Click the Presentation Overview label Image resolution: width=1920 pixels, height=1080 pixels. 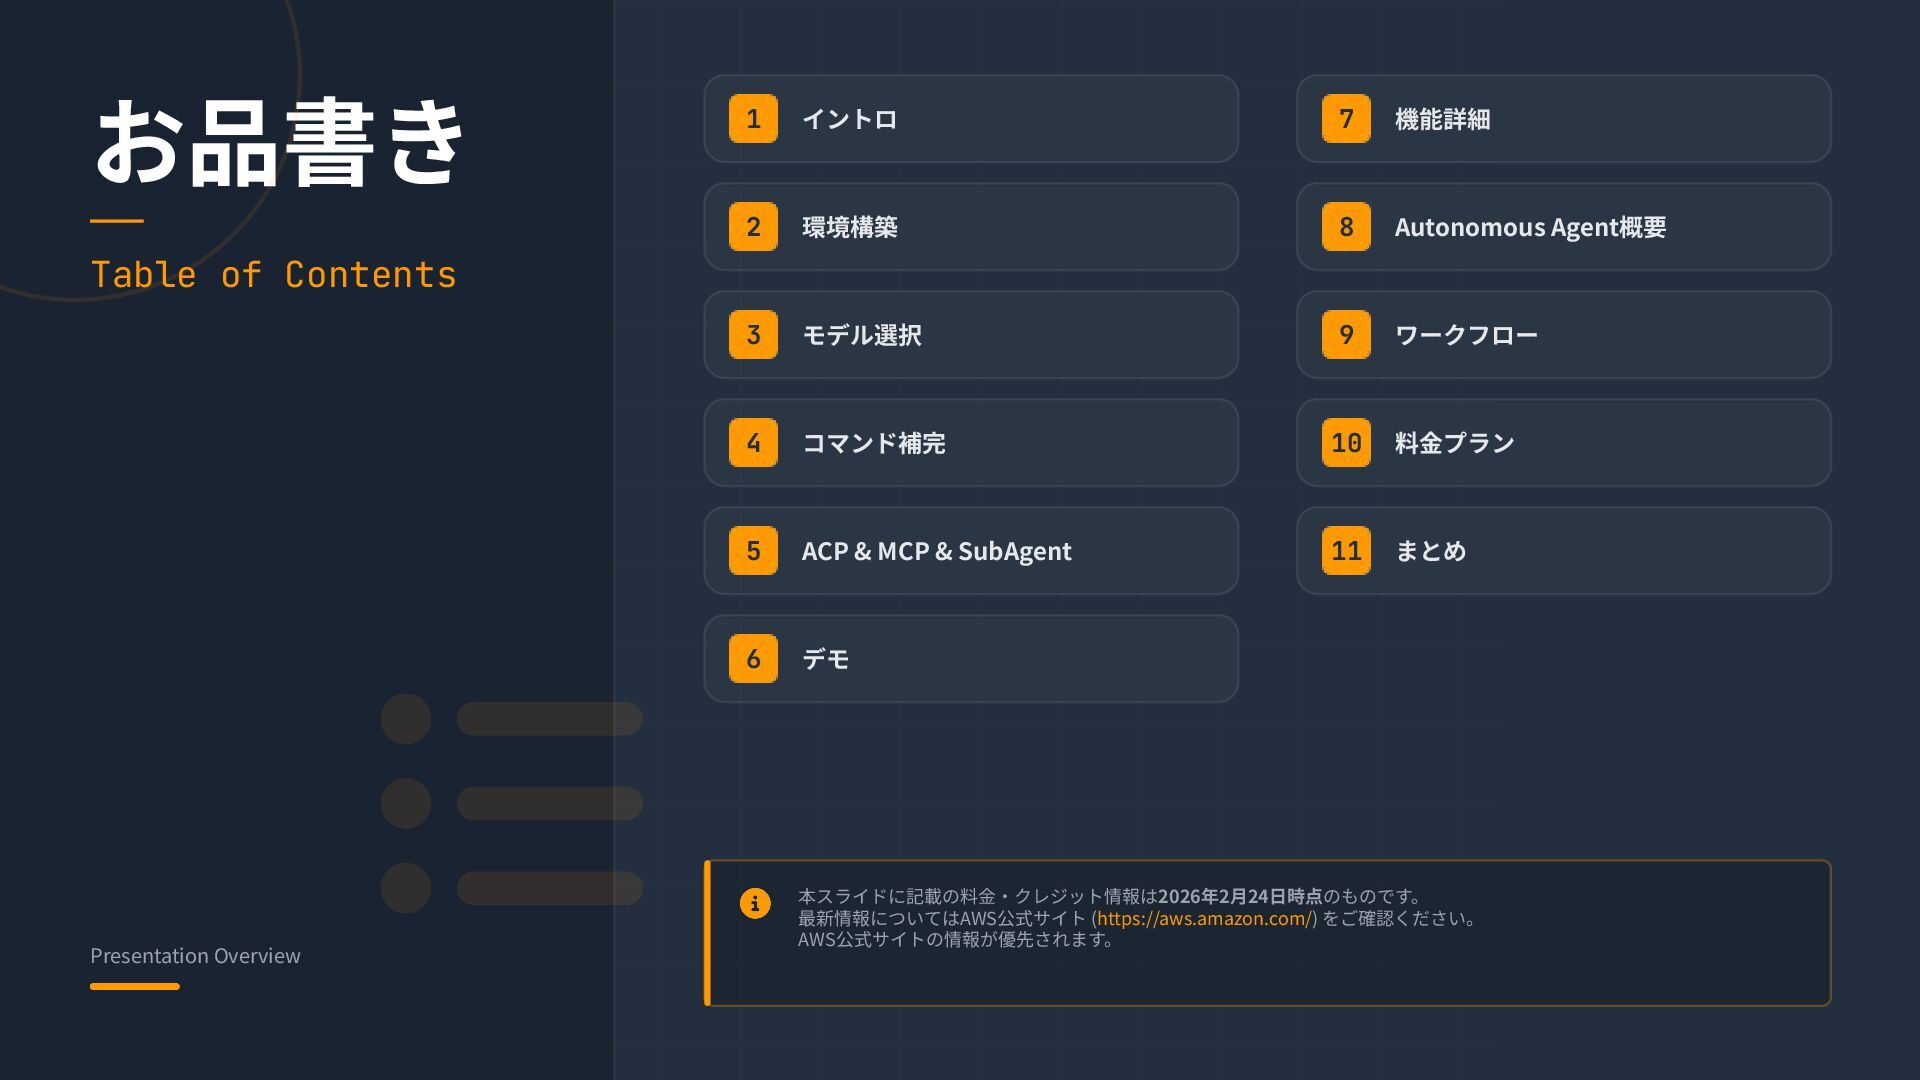tap(195, 956)
